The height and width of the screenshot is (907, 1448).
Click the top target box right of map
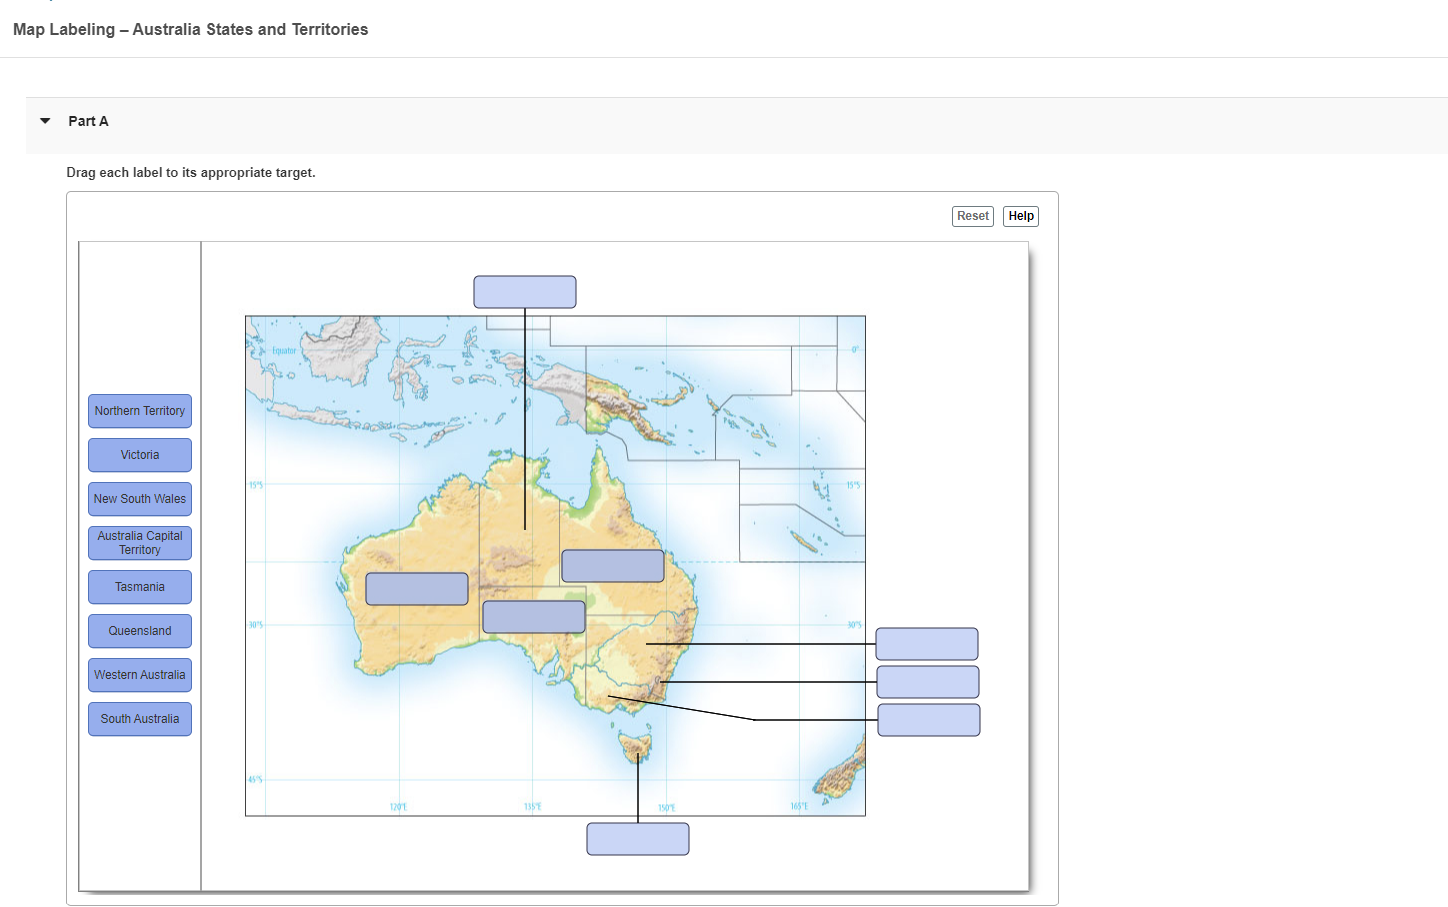pos(927,644)
